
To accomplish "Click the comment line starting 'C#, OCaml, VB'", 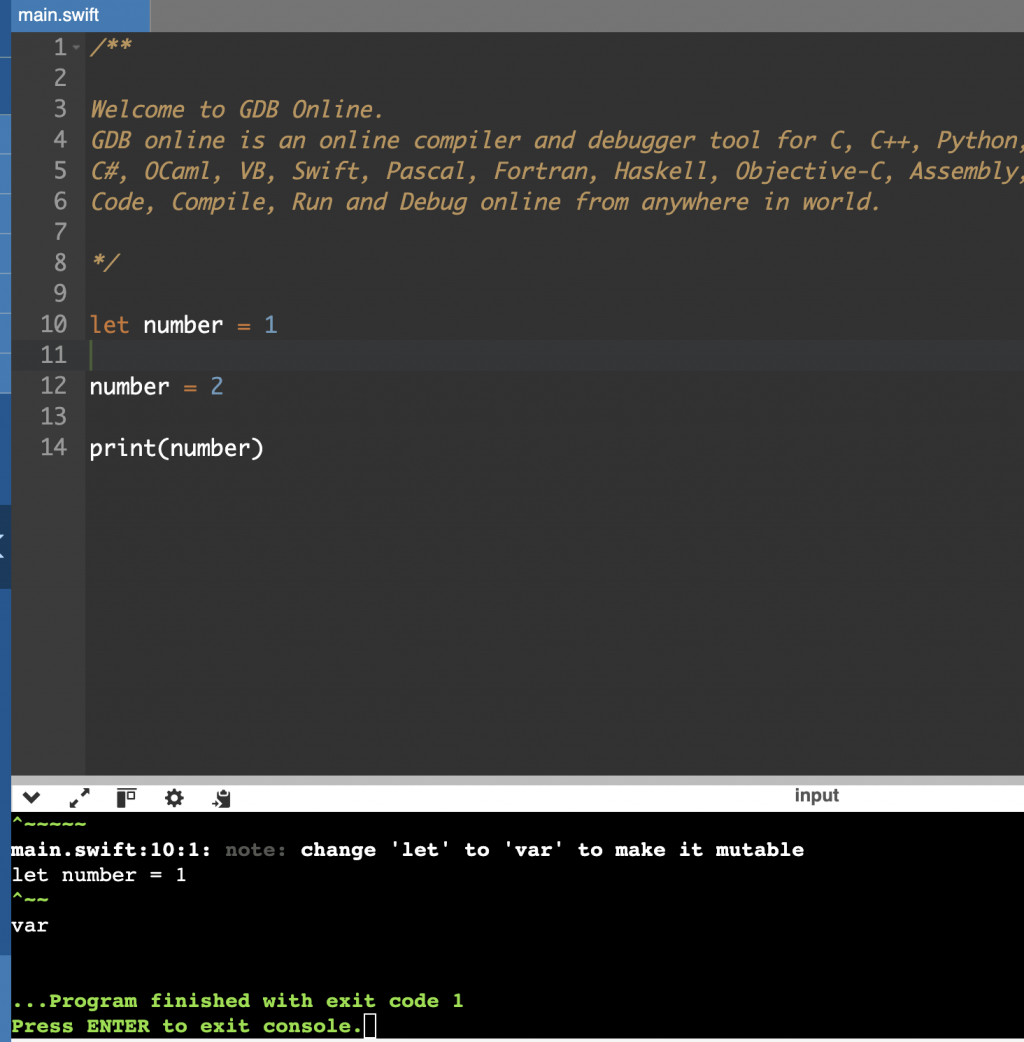I will point(557,171).
